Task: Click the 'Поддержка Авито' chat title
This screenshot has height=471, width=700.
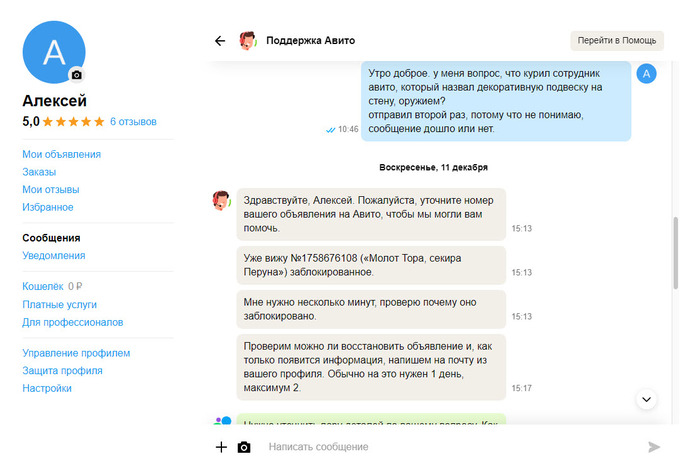Action: click(310, 41)
